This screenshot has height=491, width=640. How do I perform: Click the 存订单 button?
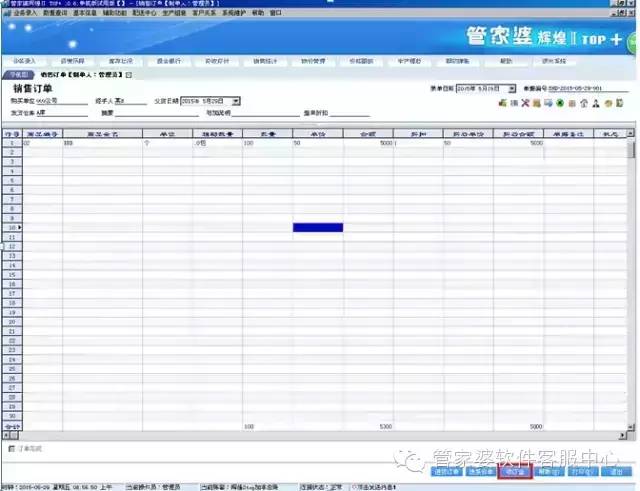tap(515, 472)
